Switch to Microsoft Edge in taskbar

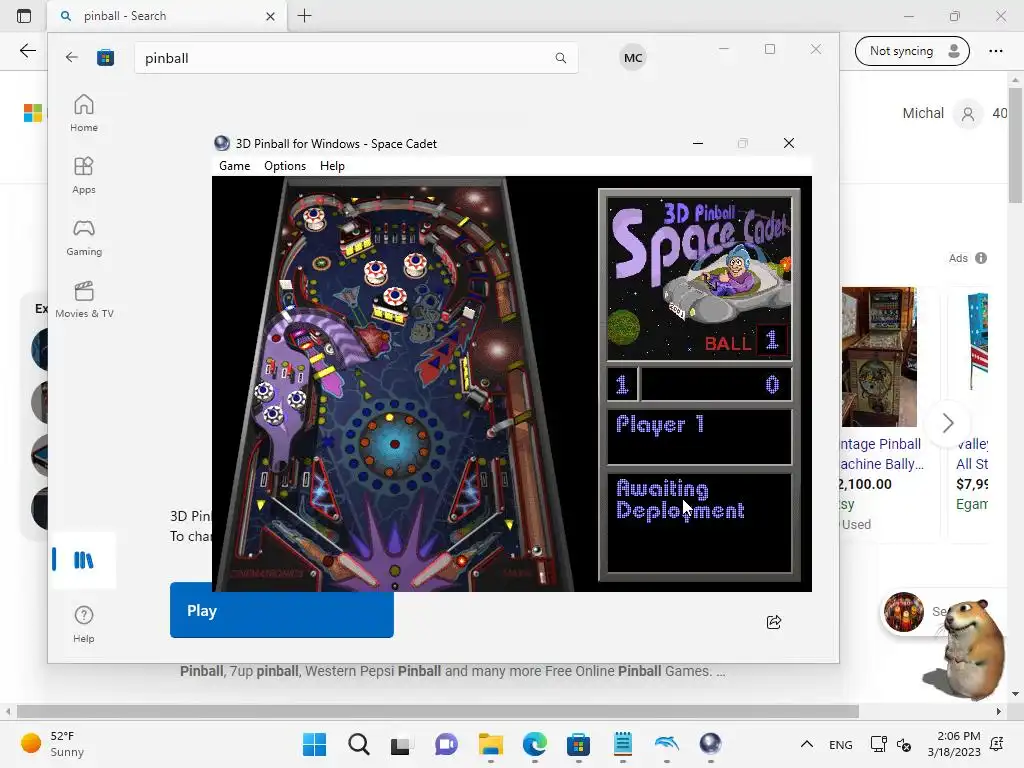[535, 744]
